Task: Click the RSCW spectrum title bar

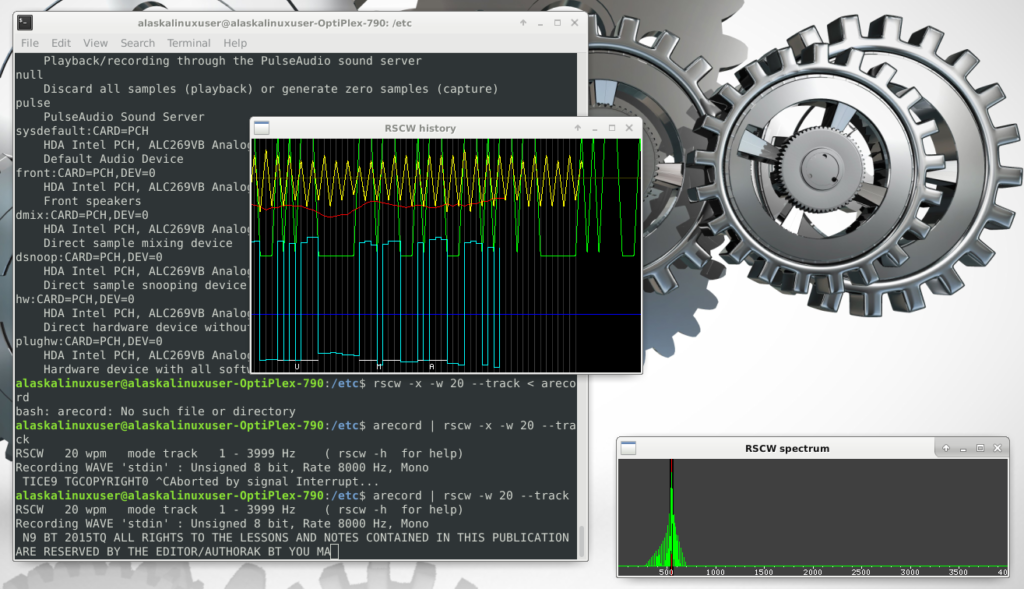Action: click(789, 448)
